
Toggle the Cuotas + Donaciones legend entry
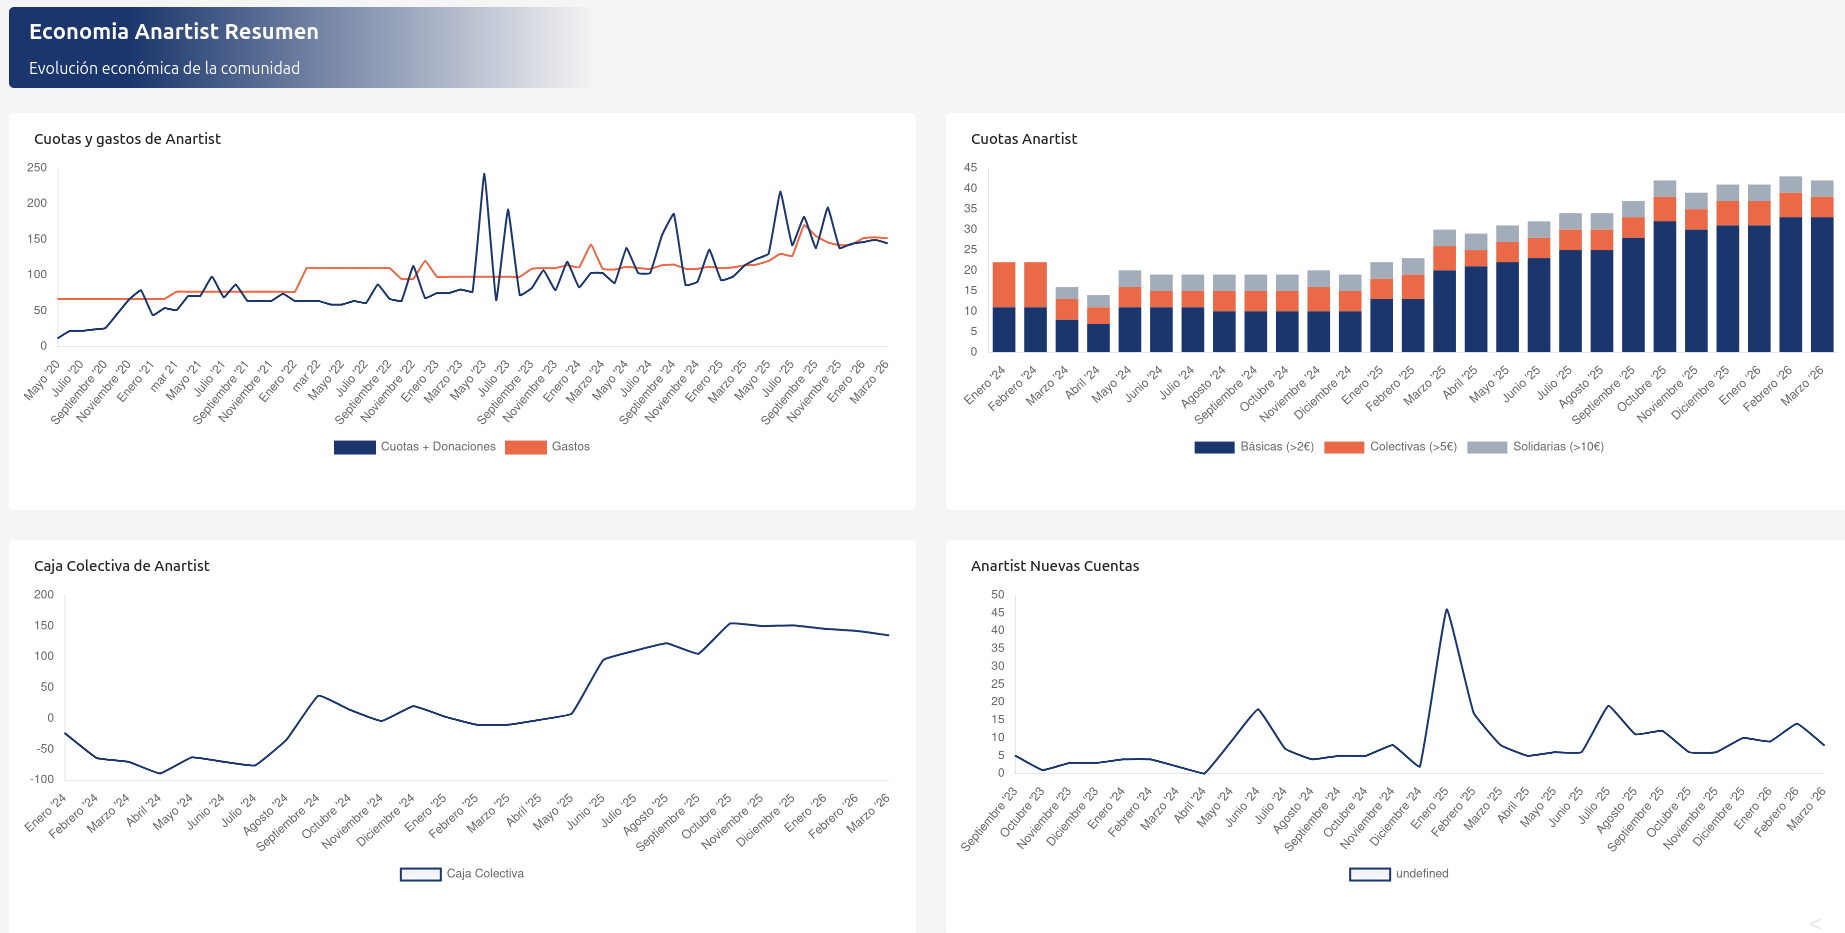415,447
